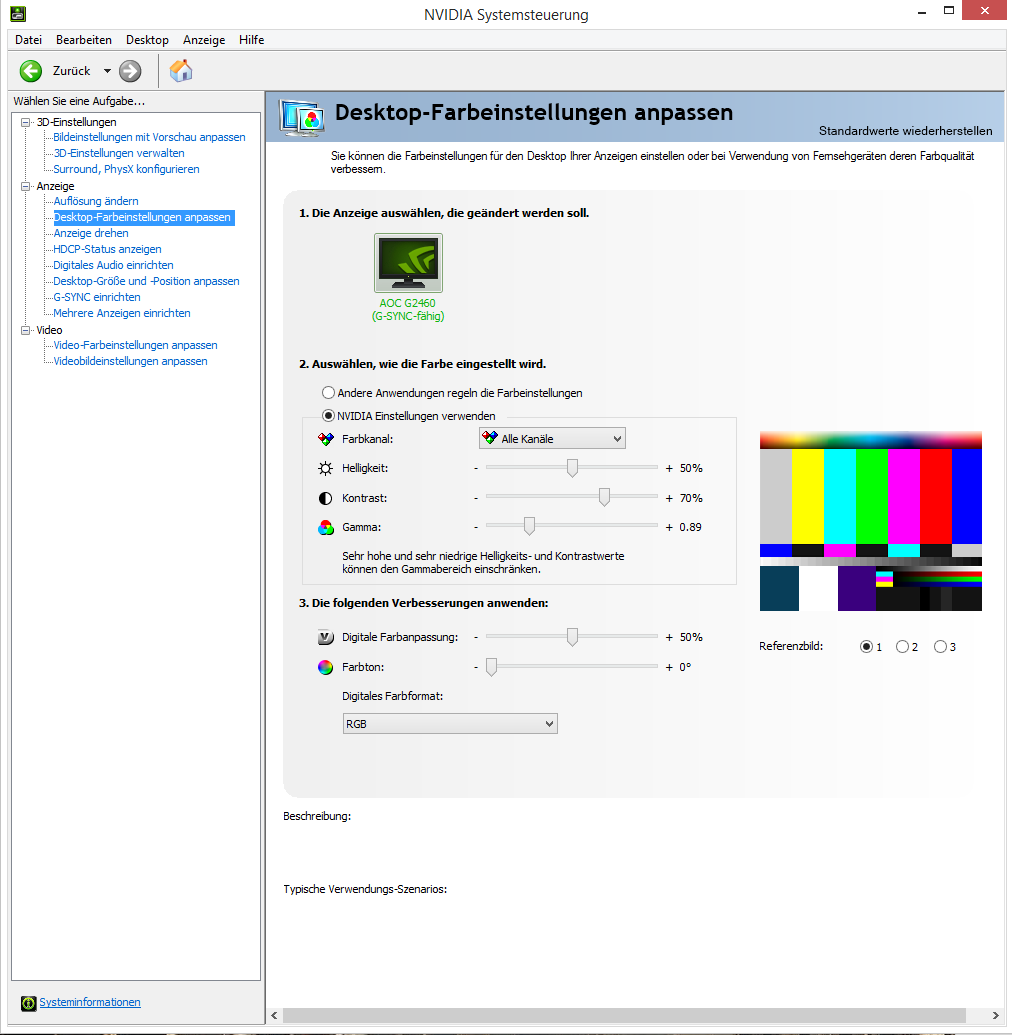Image resolution: width=1012 pixels, height=1035 pixels.
Task: Open Video-Farbeinstellungen anpassen
Action: click(135, 345)
